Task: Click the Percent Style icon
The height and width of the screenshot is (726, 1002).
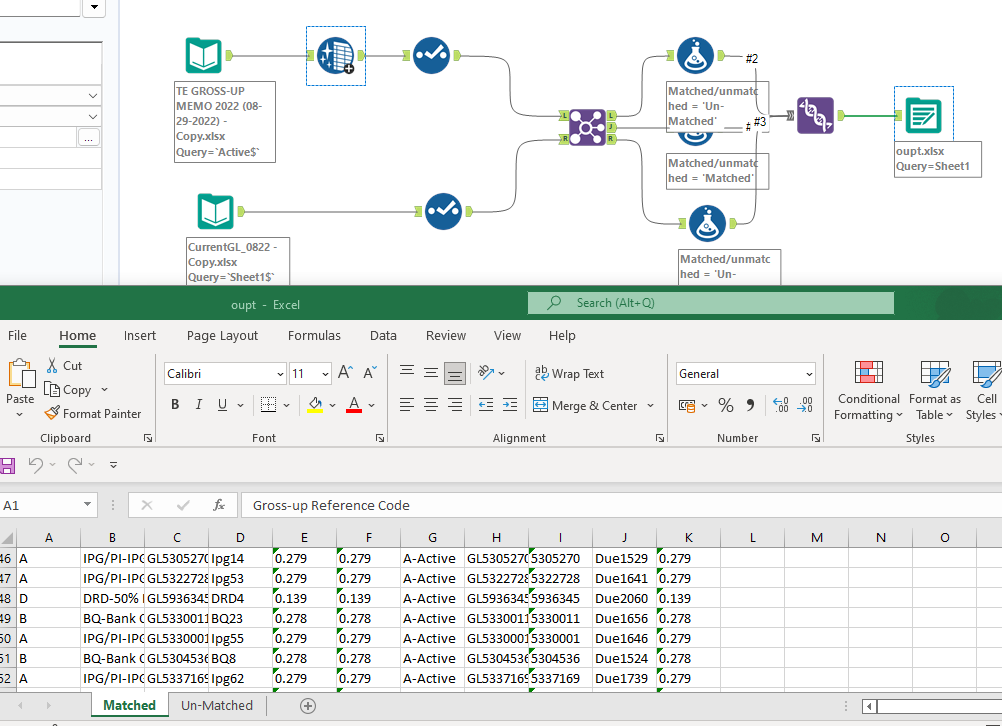Action: (x=726, y=404)
